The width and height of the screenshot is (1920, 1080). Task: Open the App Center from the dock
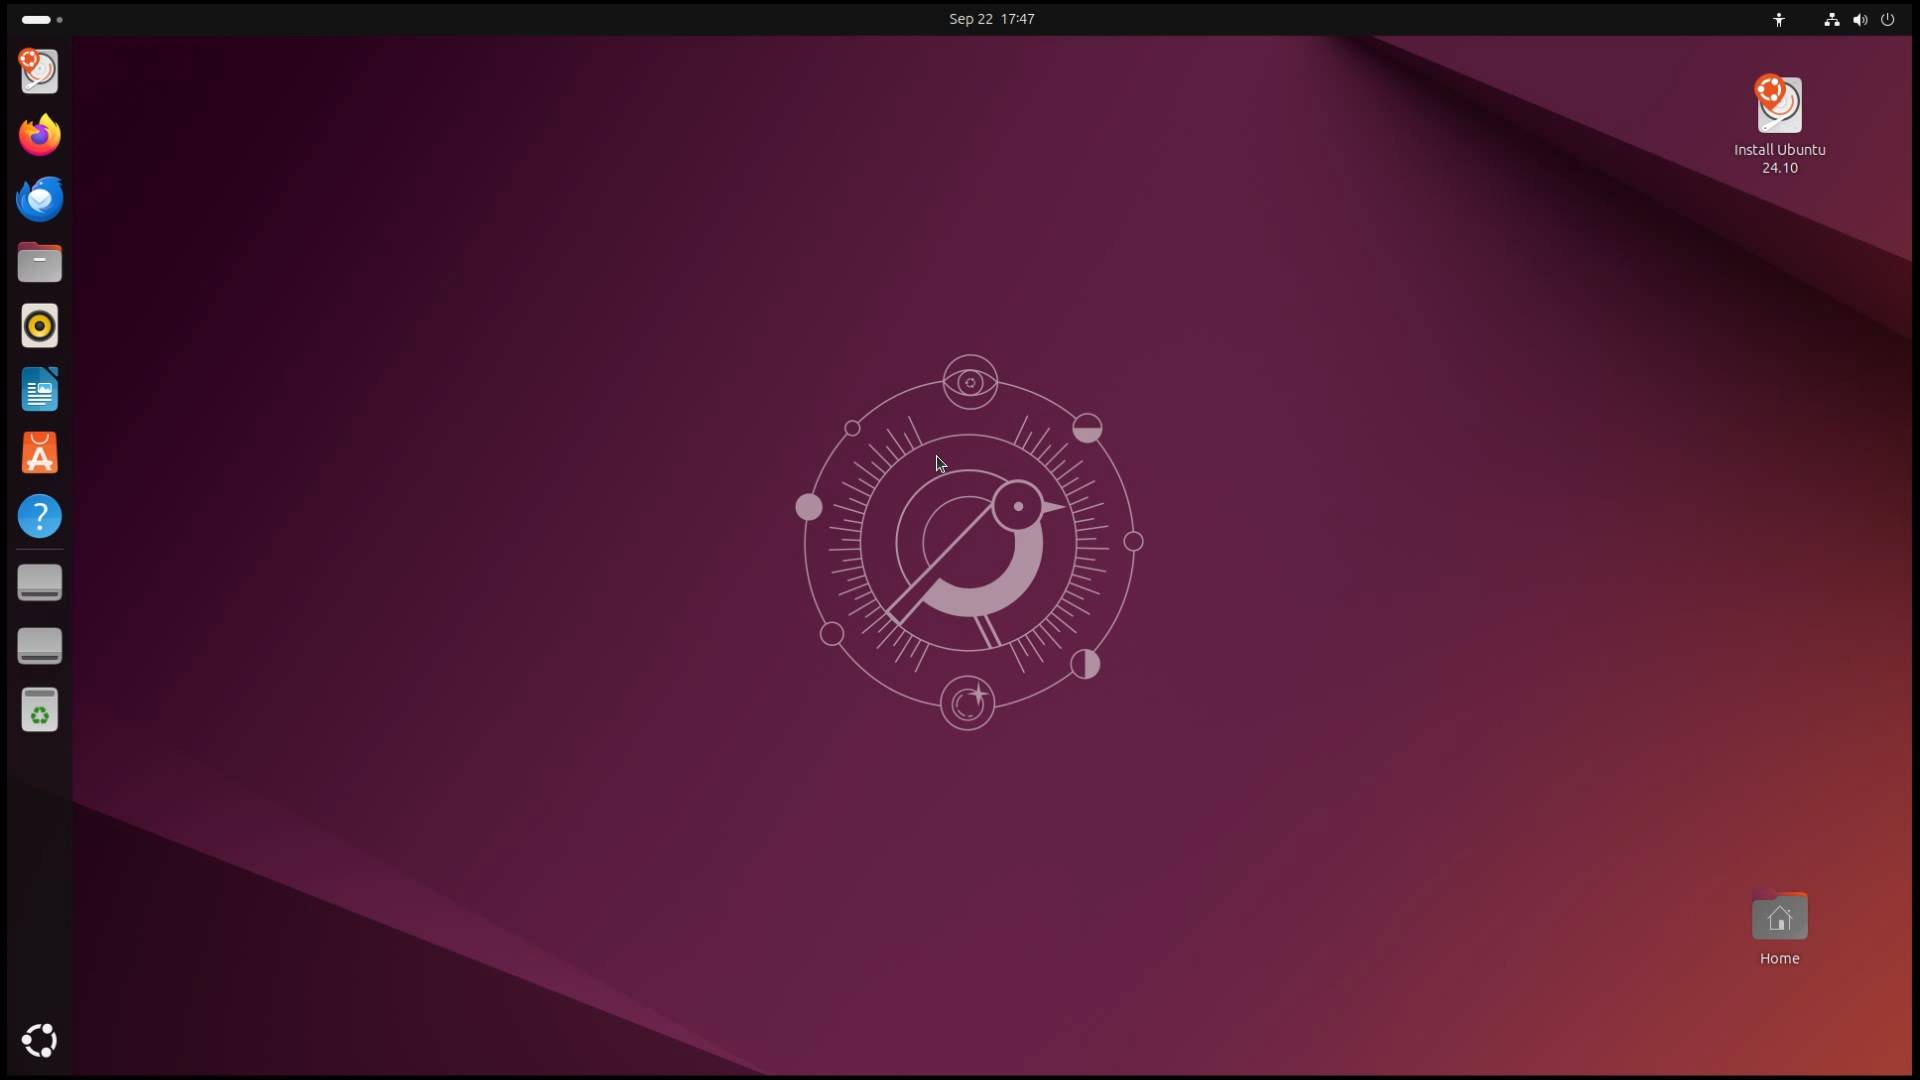click(40, 454)
